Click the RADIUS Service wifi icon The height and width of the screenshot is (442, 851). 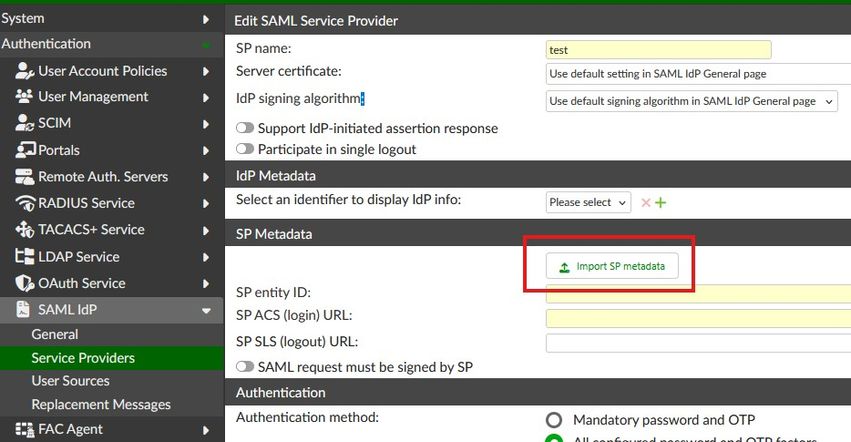[x=24, y=203]
